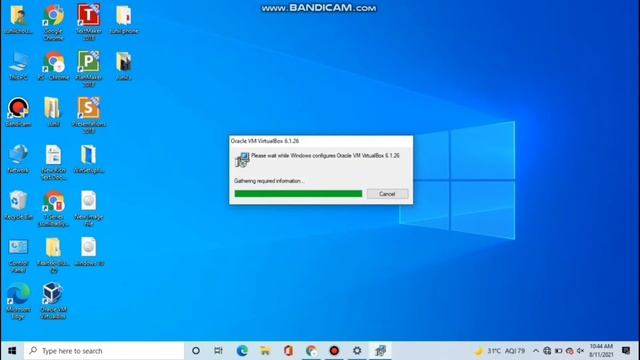The image size is (640, 360).
Task: Open the network icon in the system tray
Action: (x=547, y=351)
